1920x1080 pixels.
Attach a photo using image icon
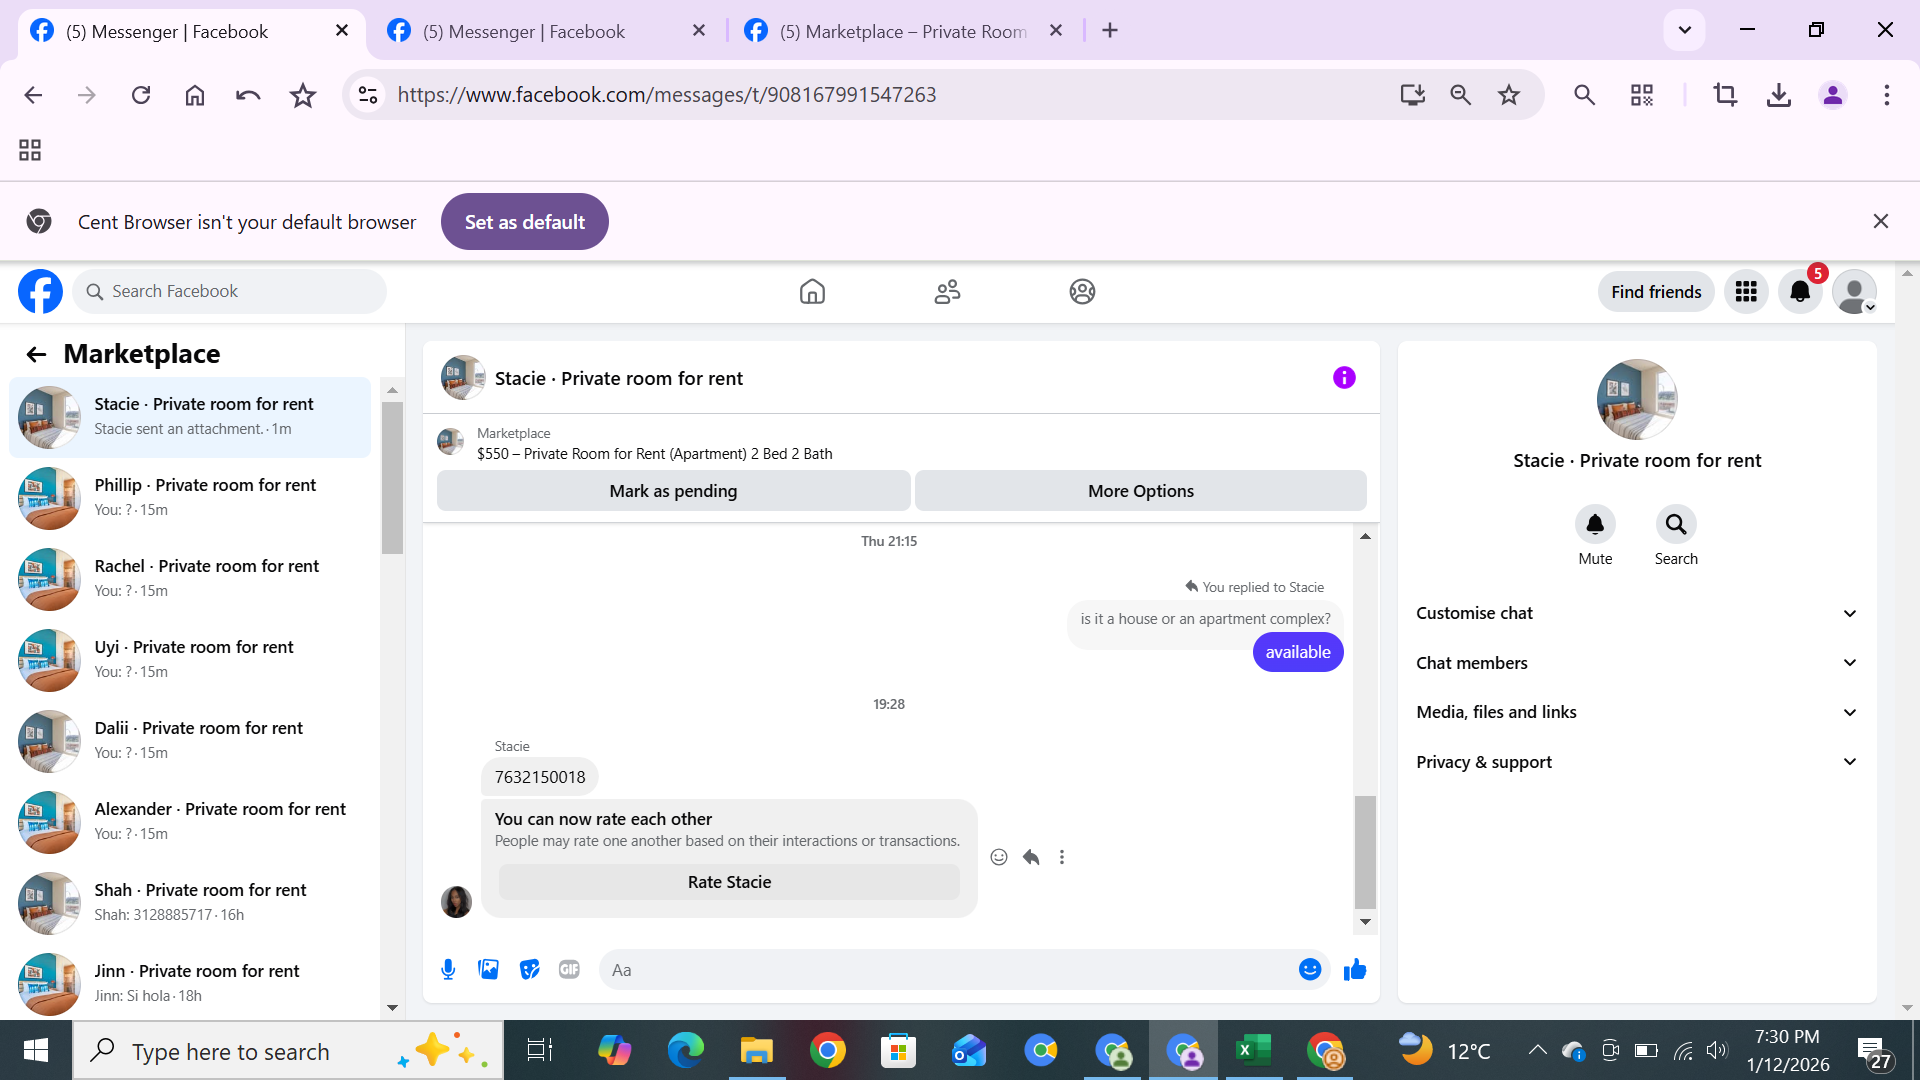[x=488, y=969]
